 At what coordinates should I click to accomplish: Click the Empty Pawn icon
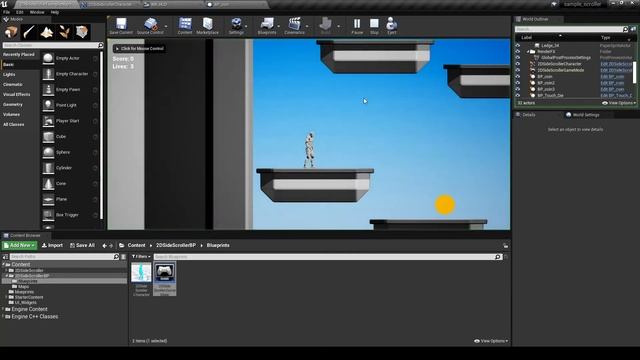point(48,90)
